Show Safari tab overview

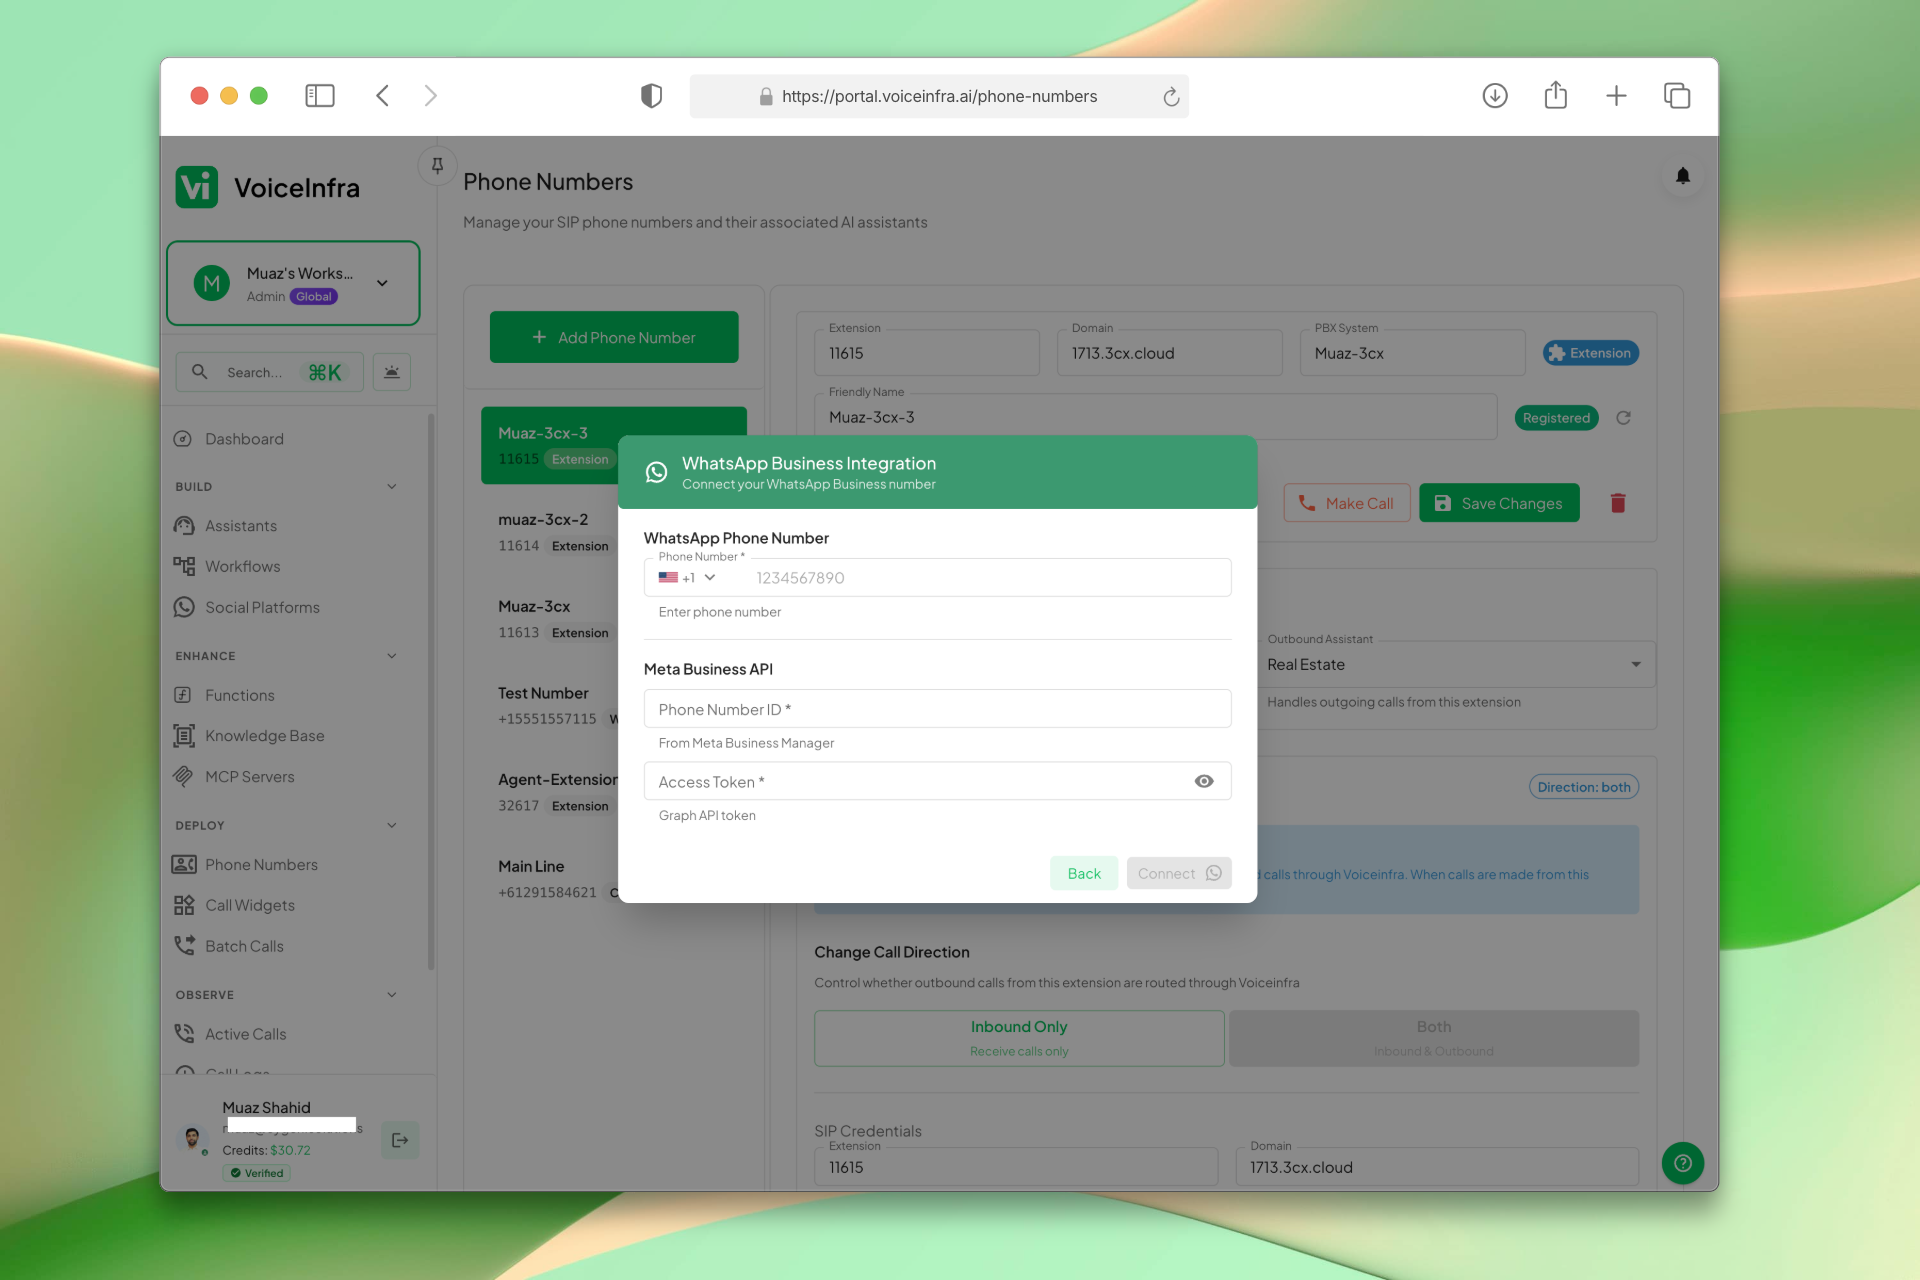tap(1677, 96)
